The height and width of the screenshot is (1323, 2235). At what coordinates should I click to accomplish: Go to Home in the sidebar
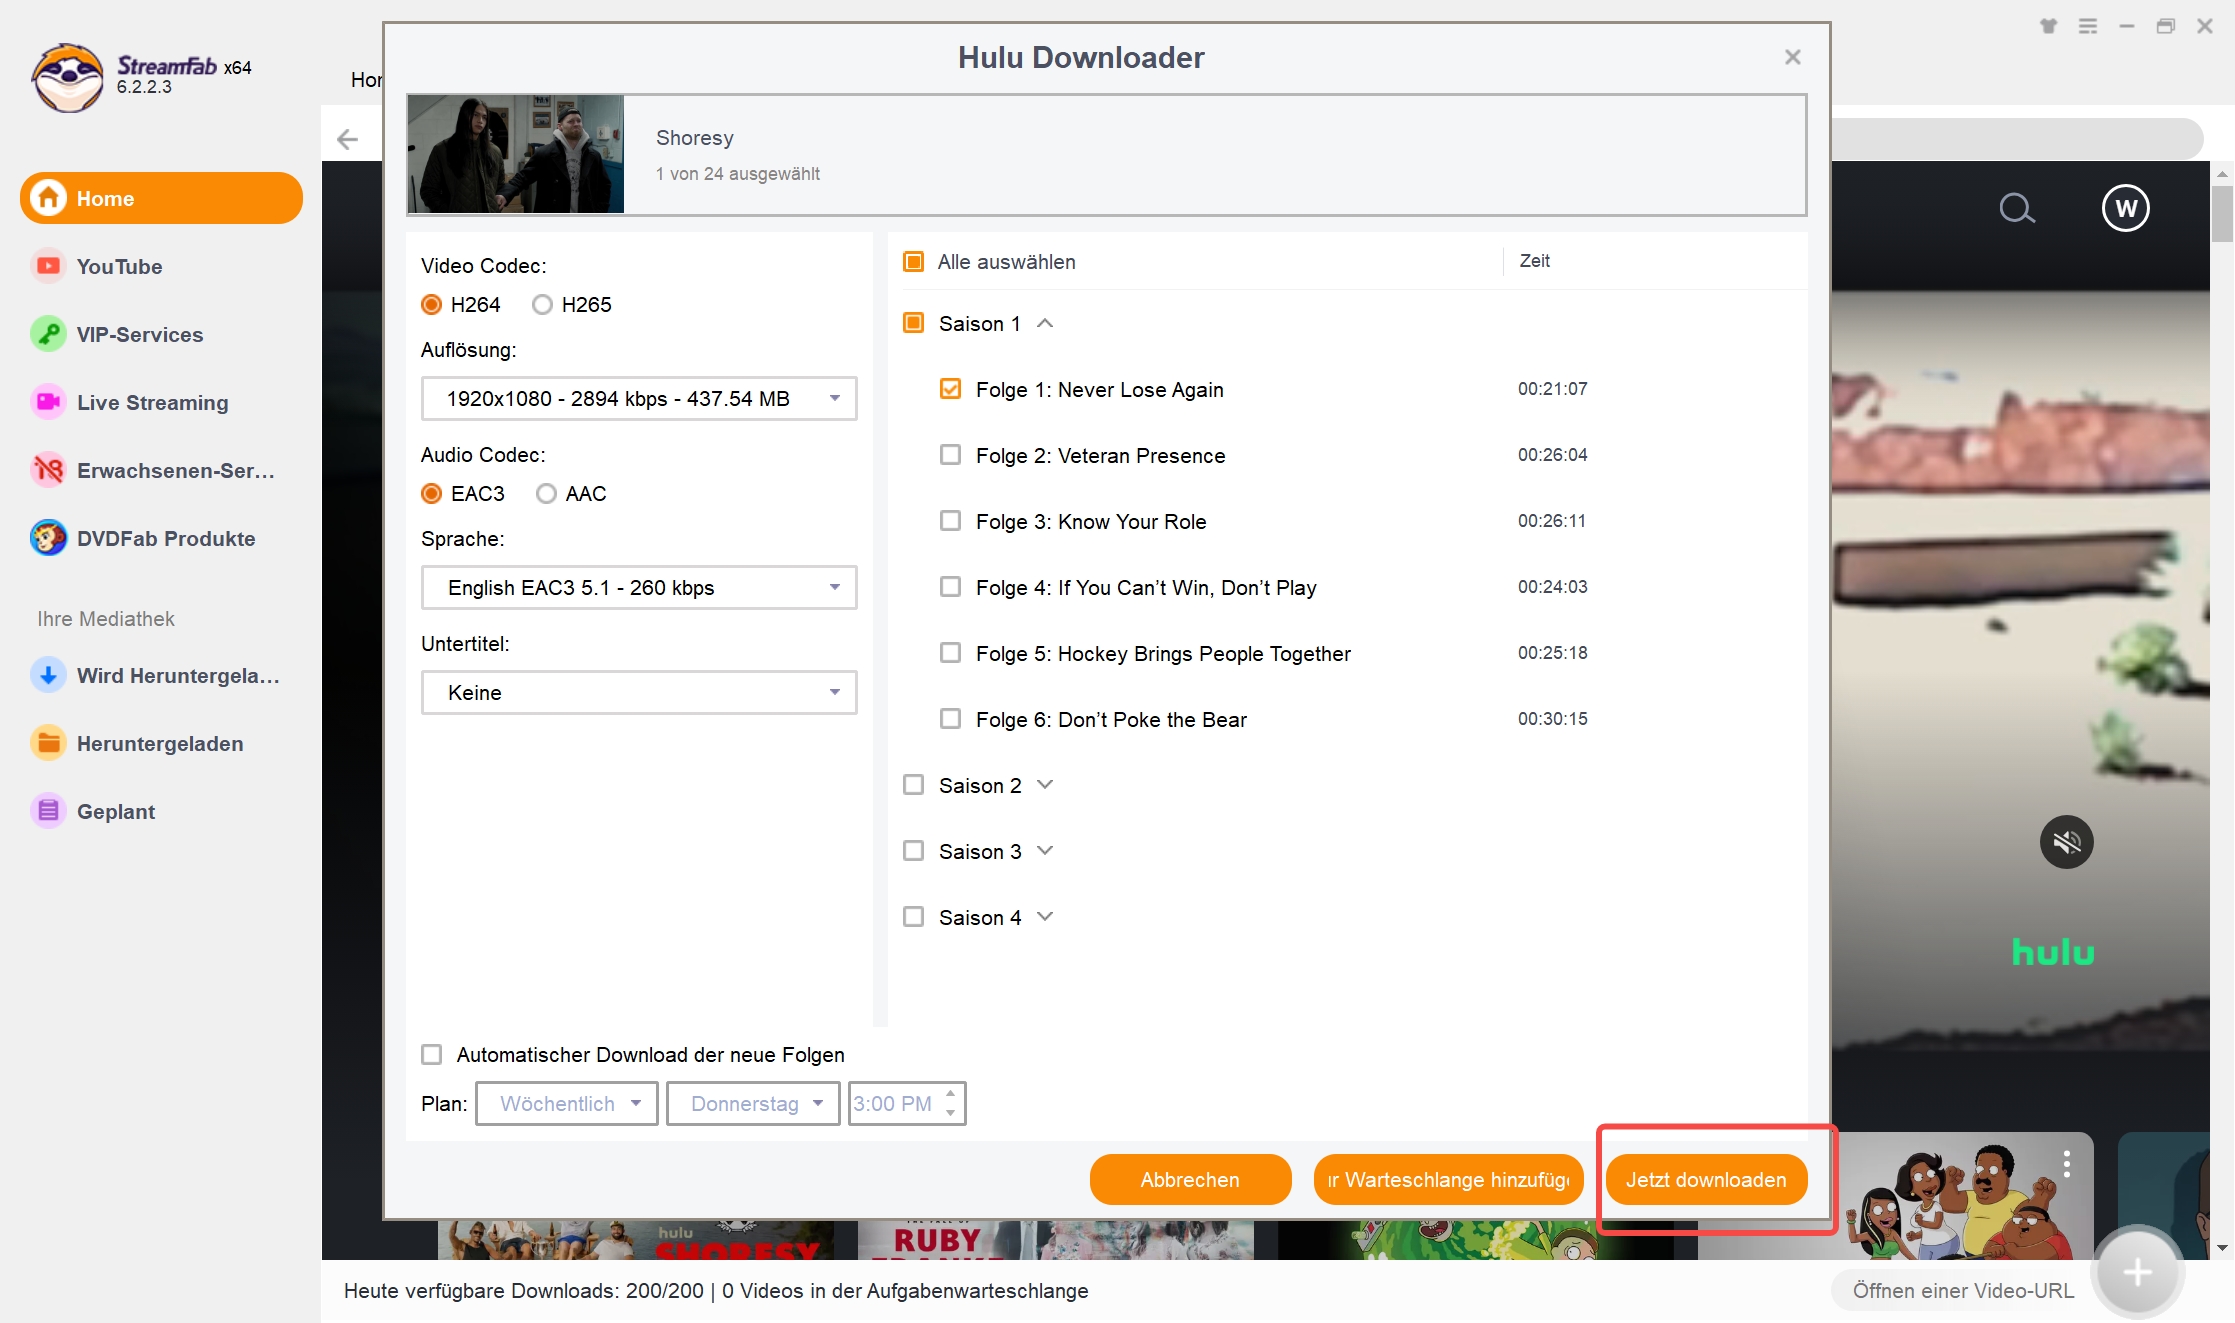(x=161, y=198)
